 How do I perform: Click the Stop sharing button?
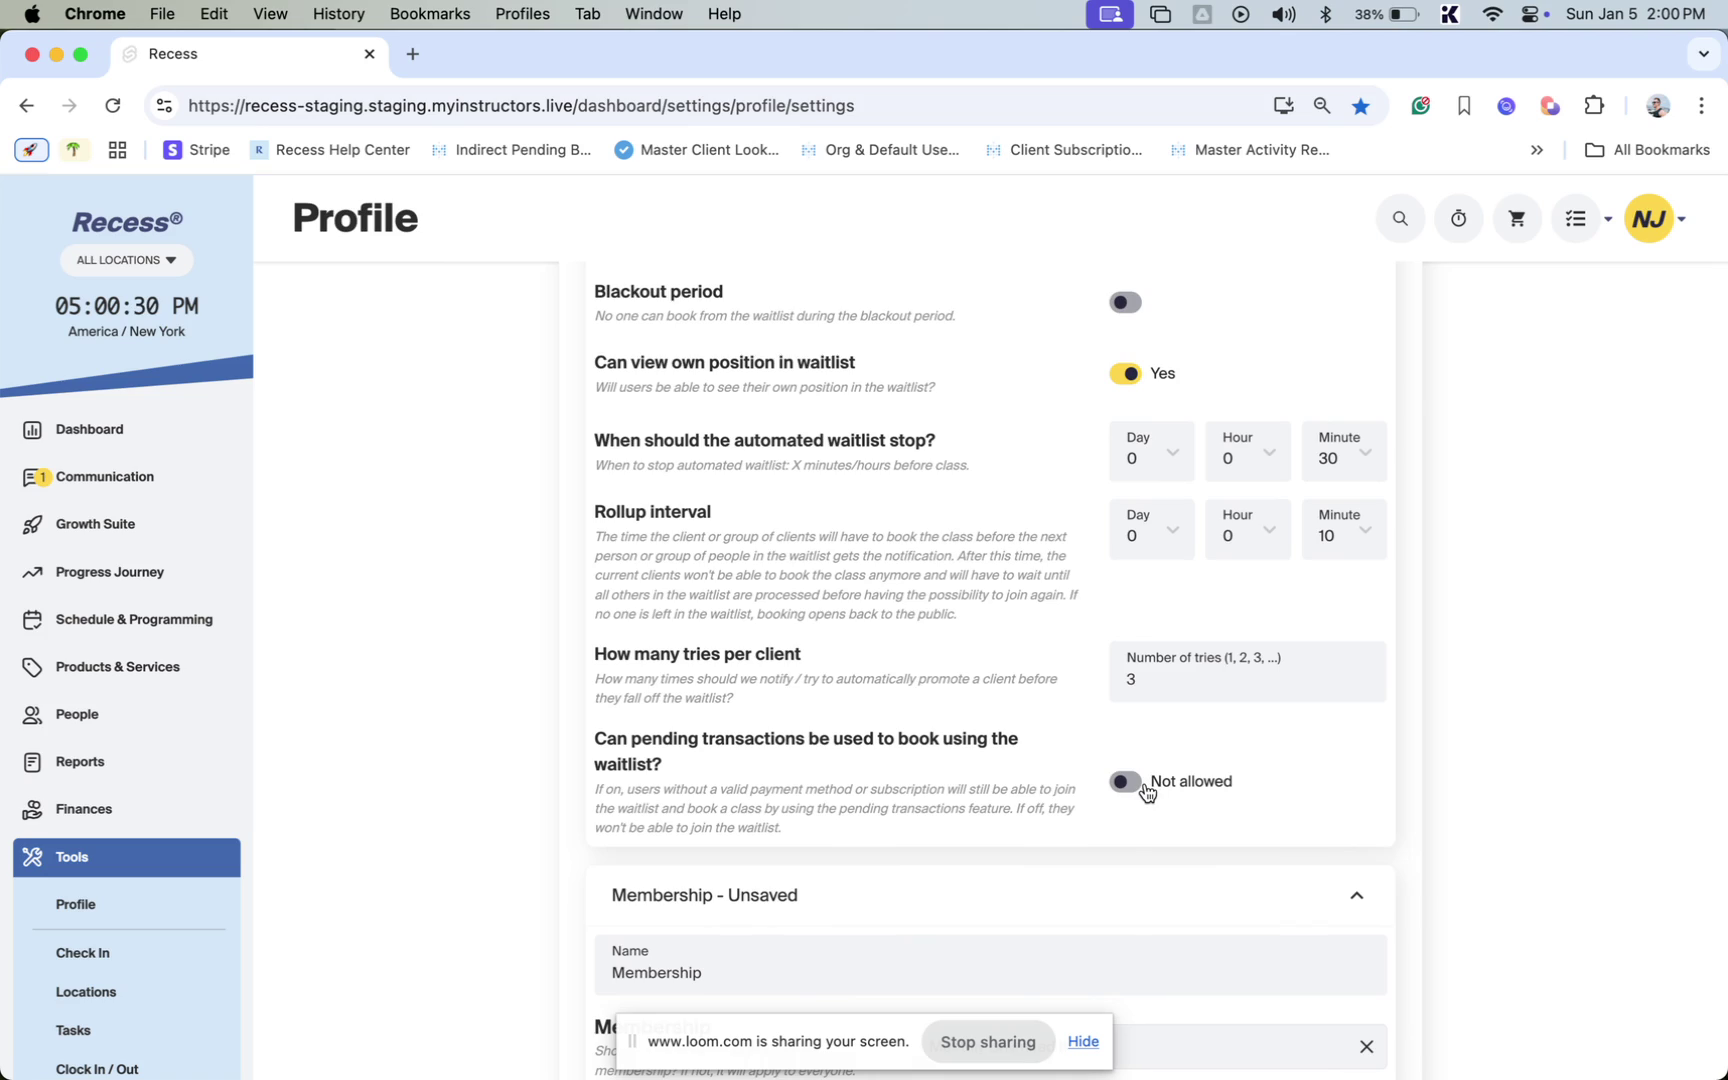[987, 1042]
